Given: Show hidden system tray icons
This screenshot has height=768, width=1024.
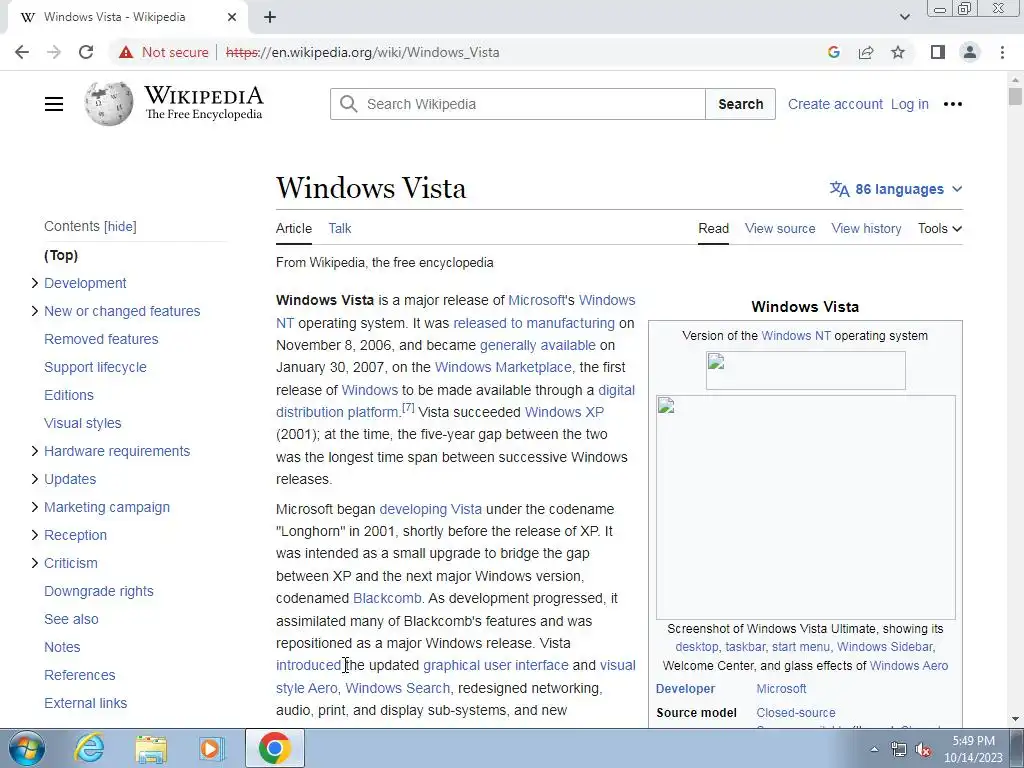Looking at the screenshot, I should point(874,749).
